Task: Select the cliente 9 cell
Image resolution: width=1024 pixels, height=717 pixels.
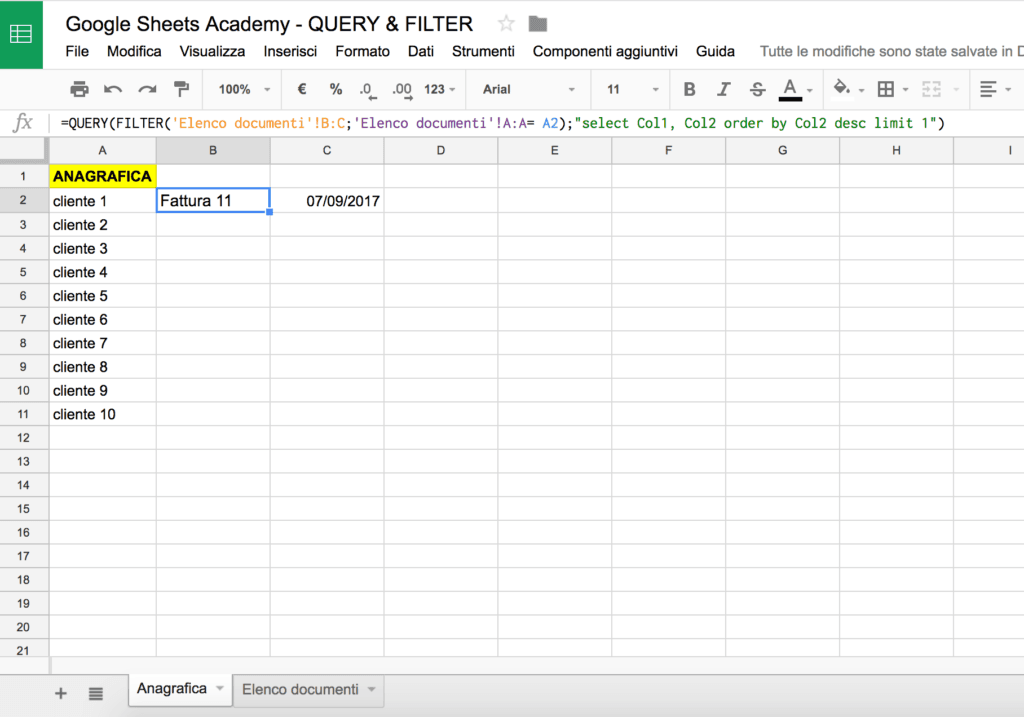Action: [103, 390]
